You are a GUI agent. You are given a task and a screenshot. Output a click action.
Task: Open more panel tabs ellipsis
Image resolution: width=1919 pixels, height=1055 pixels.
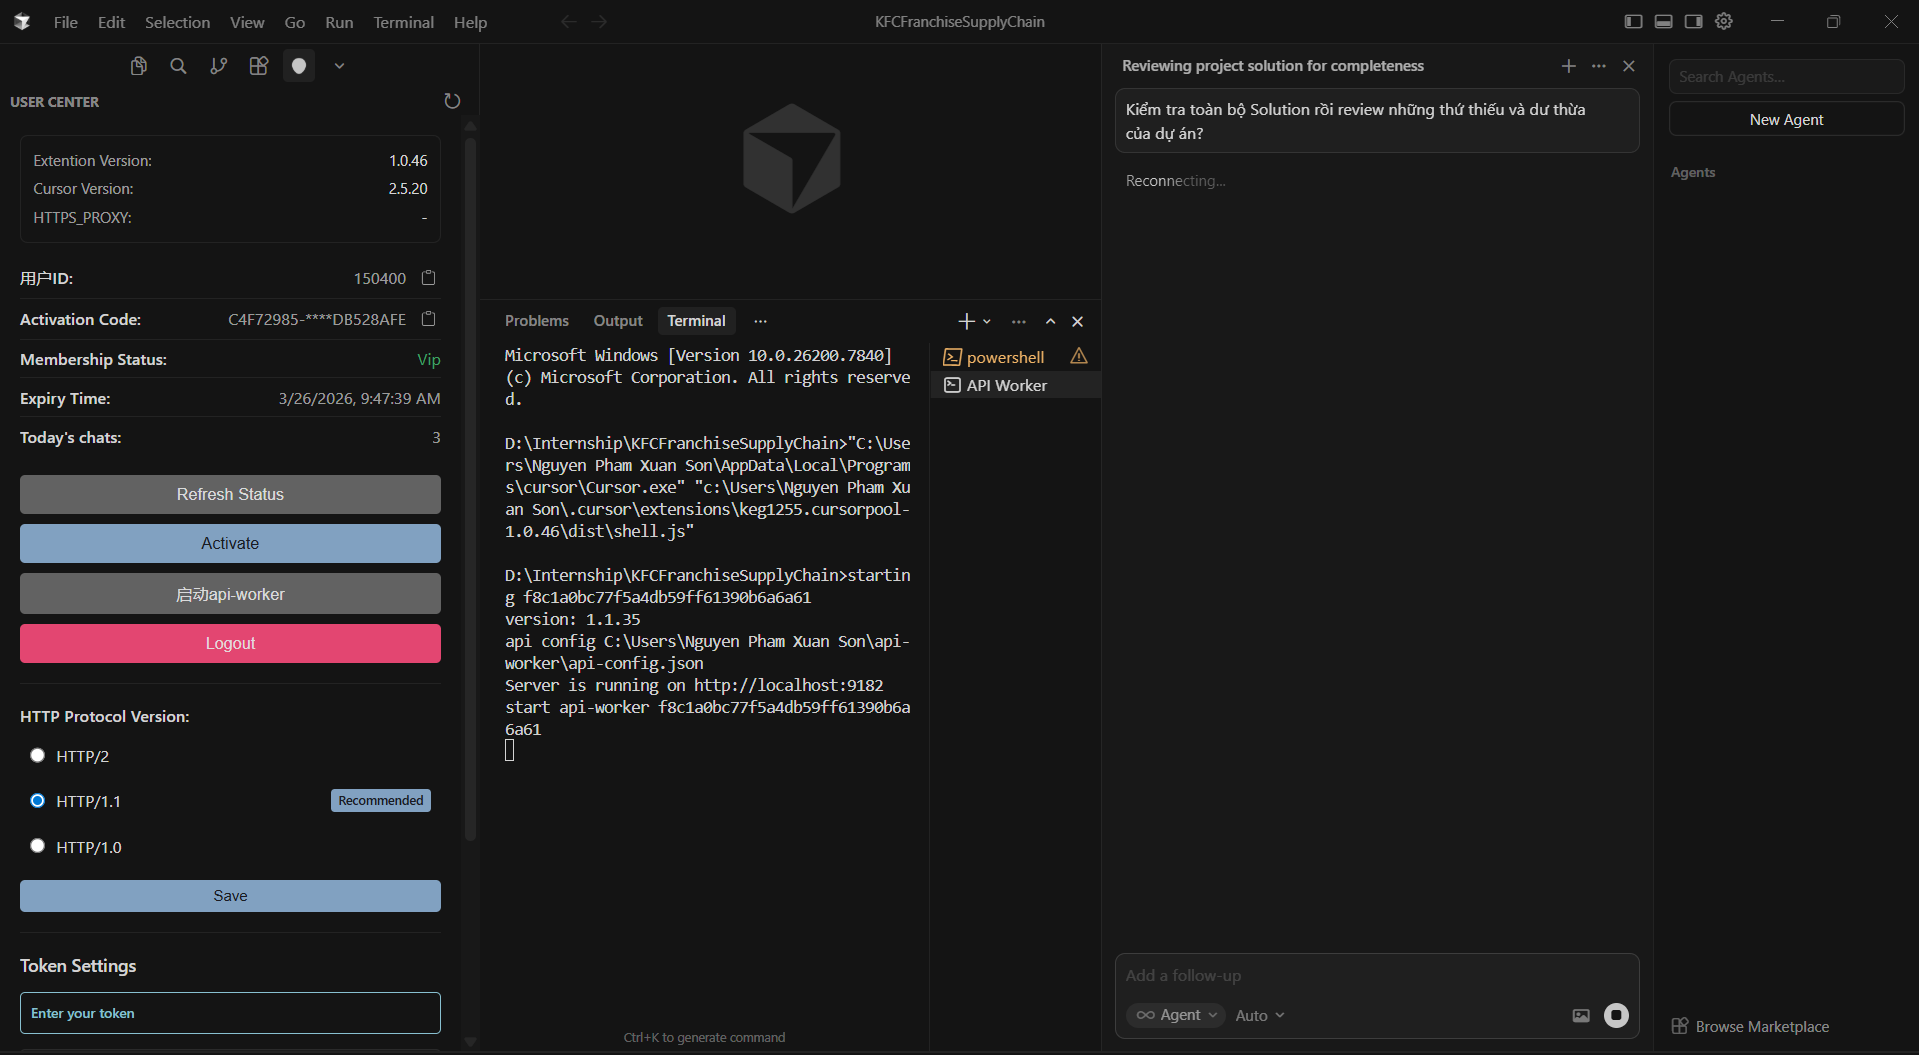point(761,321)
